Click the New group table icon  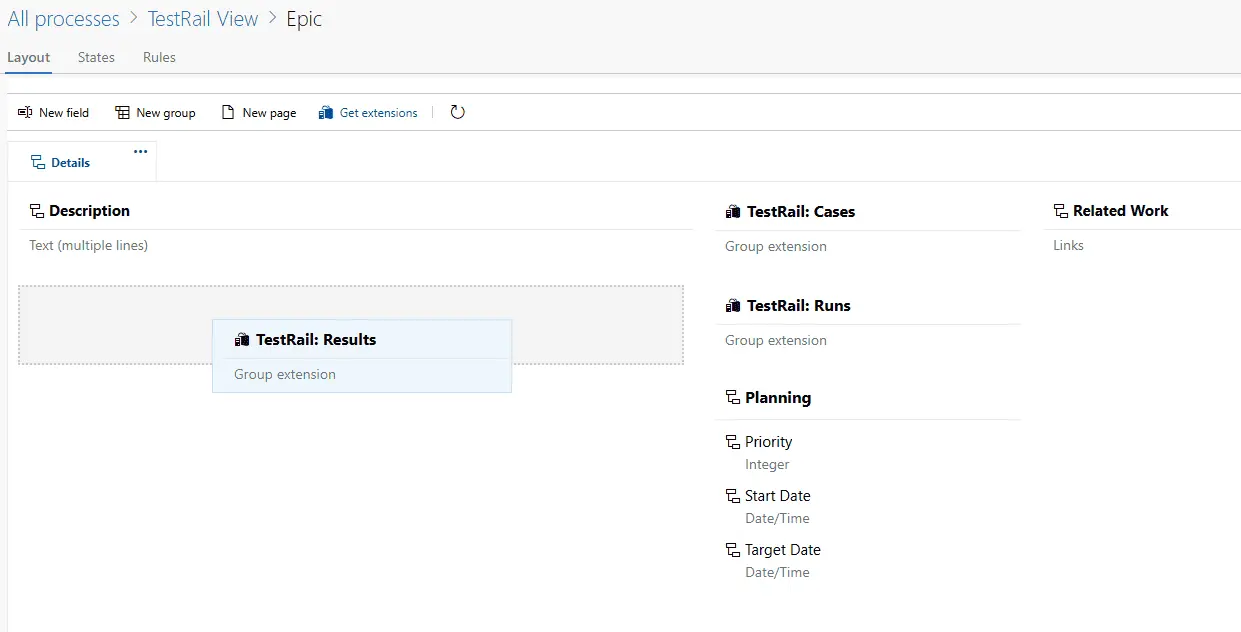click(x=122, y=113)
